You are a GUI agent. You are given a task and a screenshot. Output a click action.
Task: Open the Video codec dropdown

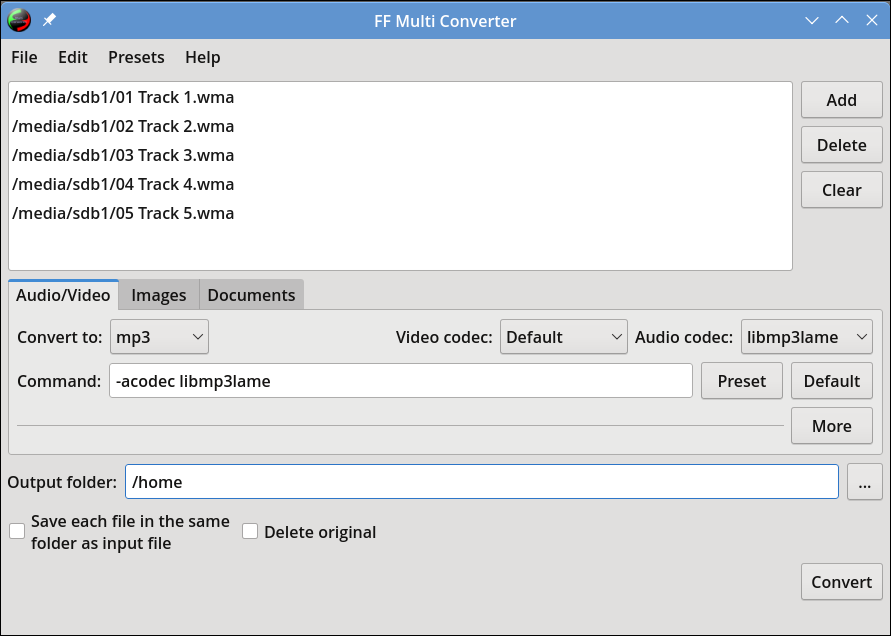563,336
